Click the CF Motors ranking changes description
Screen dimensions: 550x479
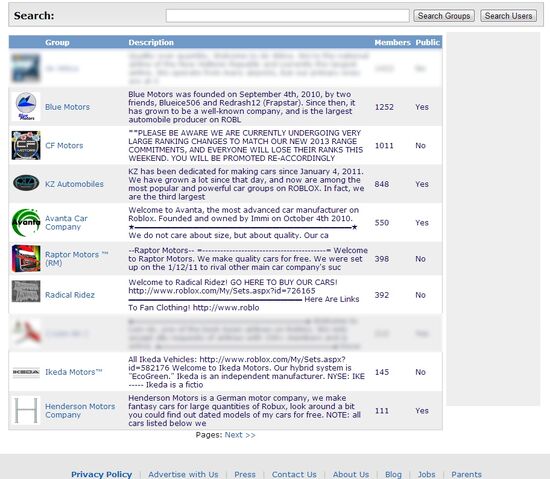(246, 146)
